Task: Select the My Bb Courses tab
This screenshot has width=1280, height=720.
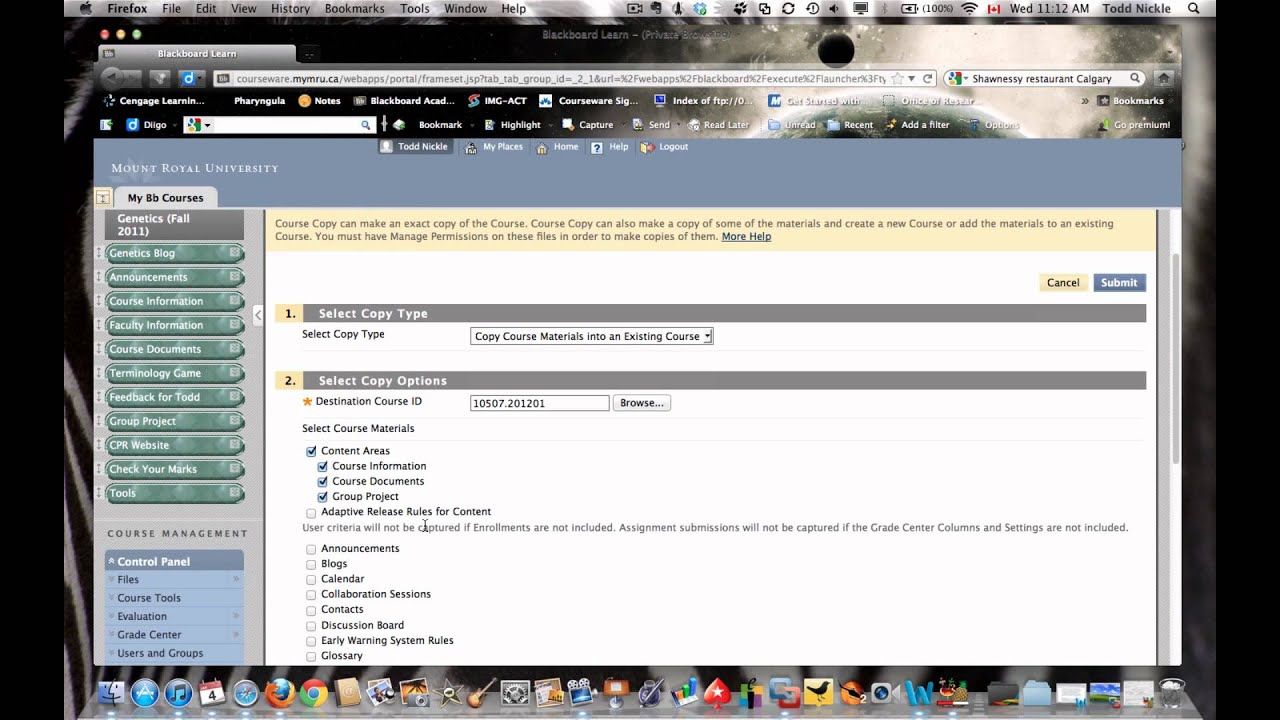Action: (165, 198)
